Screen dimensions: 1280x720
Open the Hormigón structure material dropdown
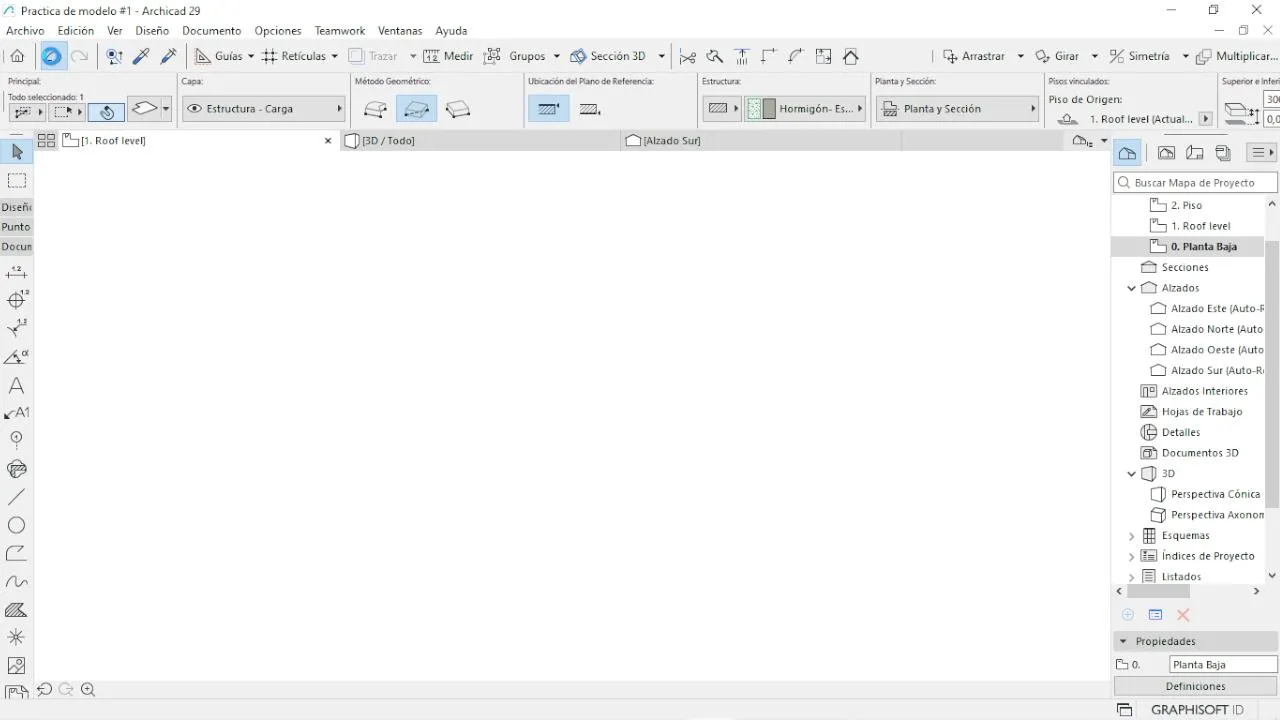(x=805, y=108)
